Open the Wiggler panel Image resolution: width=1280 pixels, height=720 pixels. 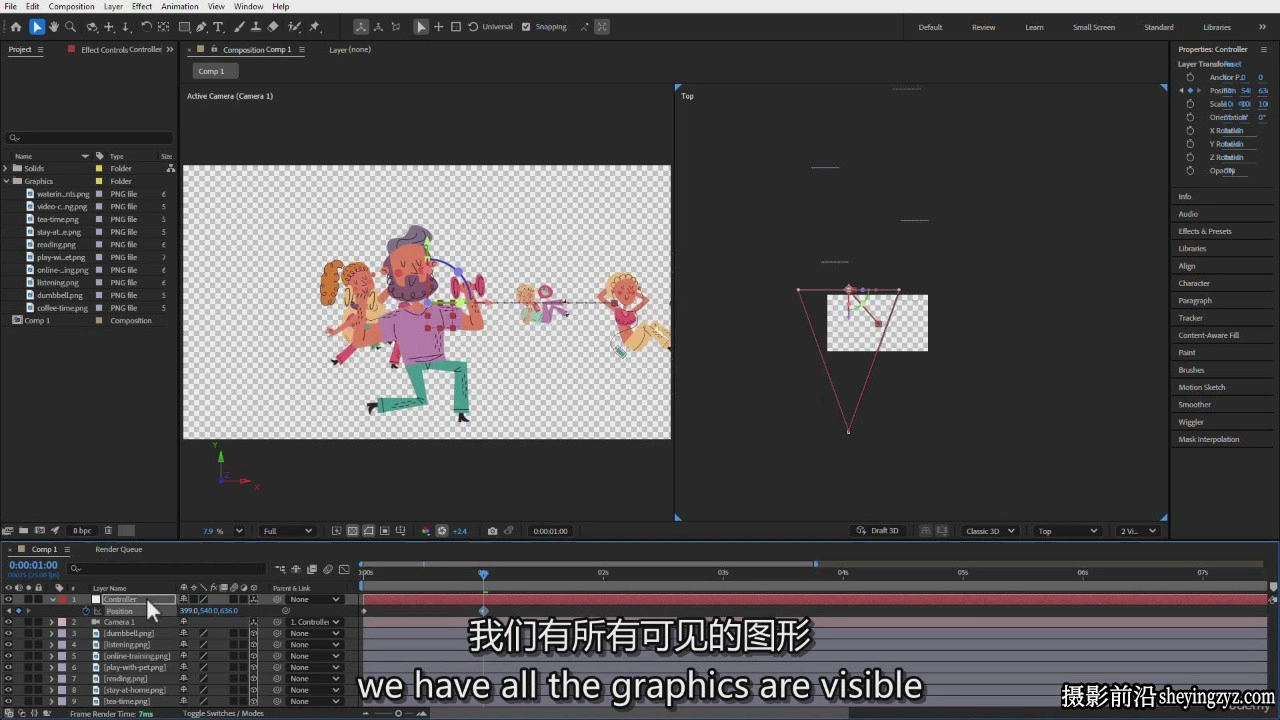click(x=1190, y=422)
